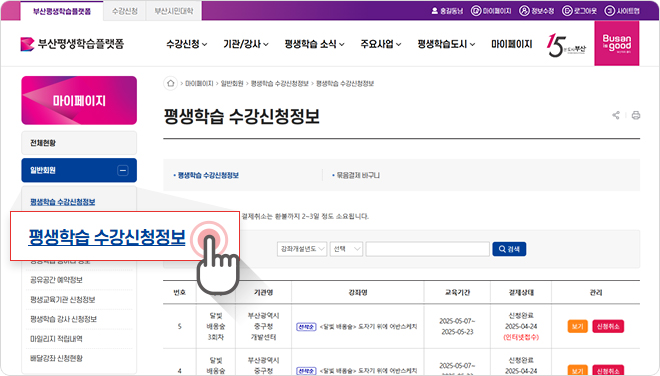Click 신청취소 for course number 5
660x376 pixels.
point(608,326)
